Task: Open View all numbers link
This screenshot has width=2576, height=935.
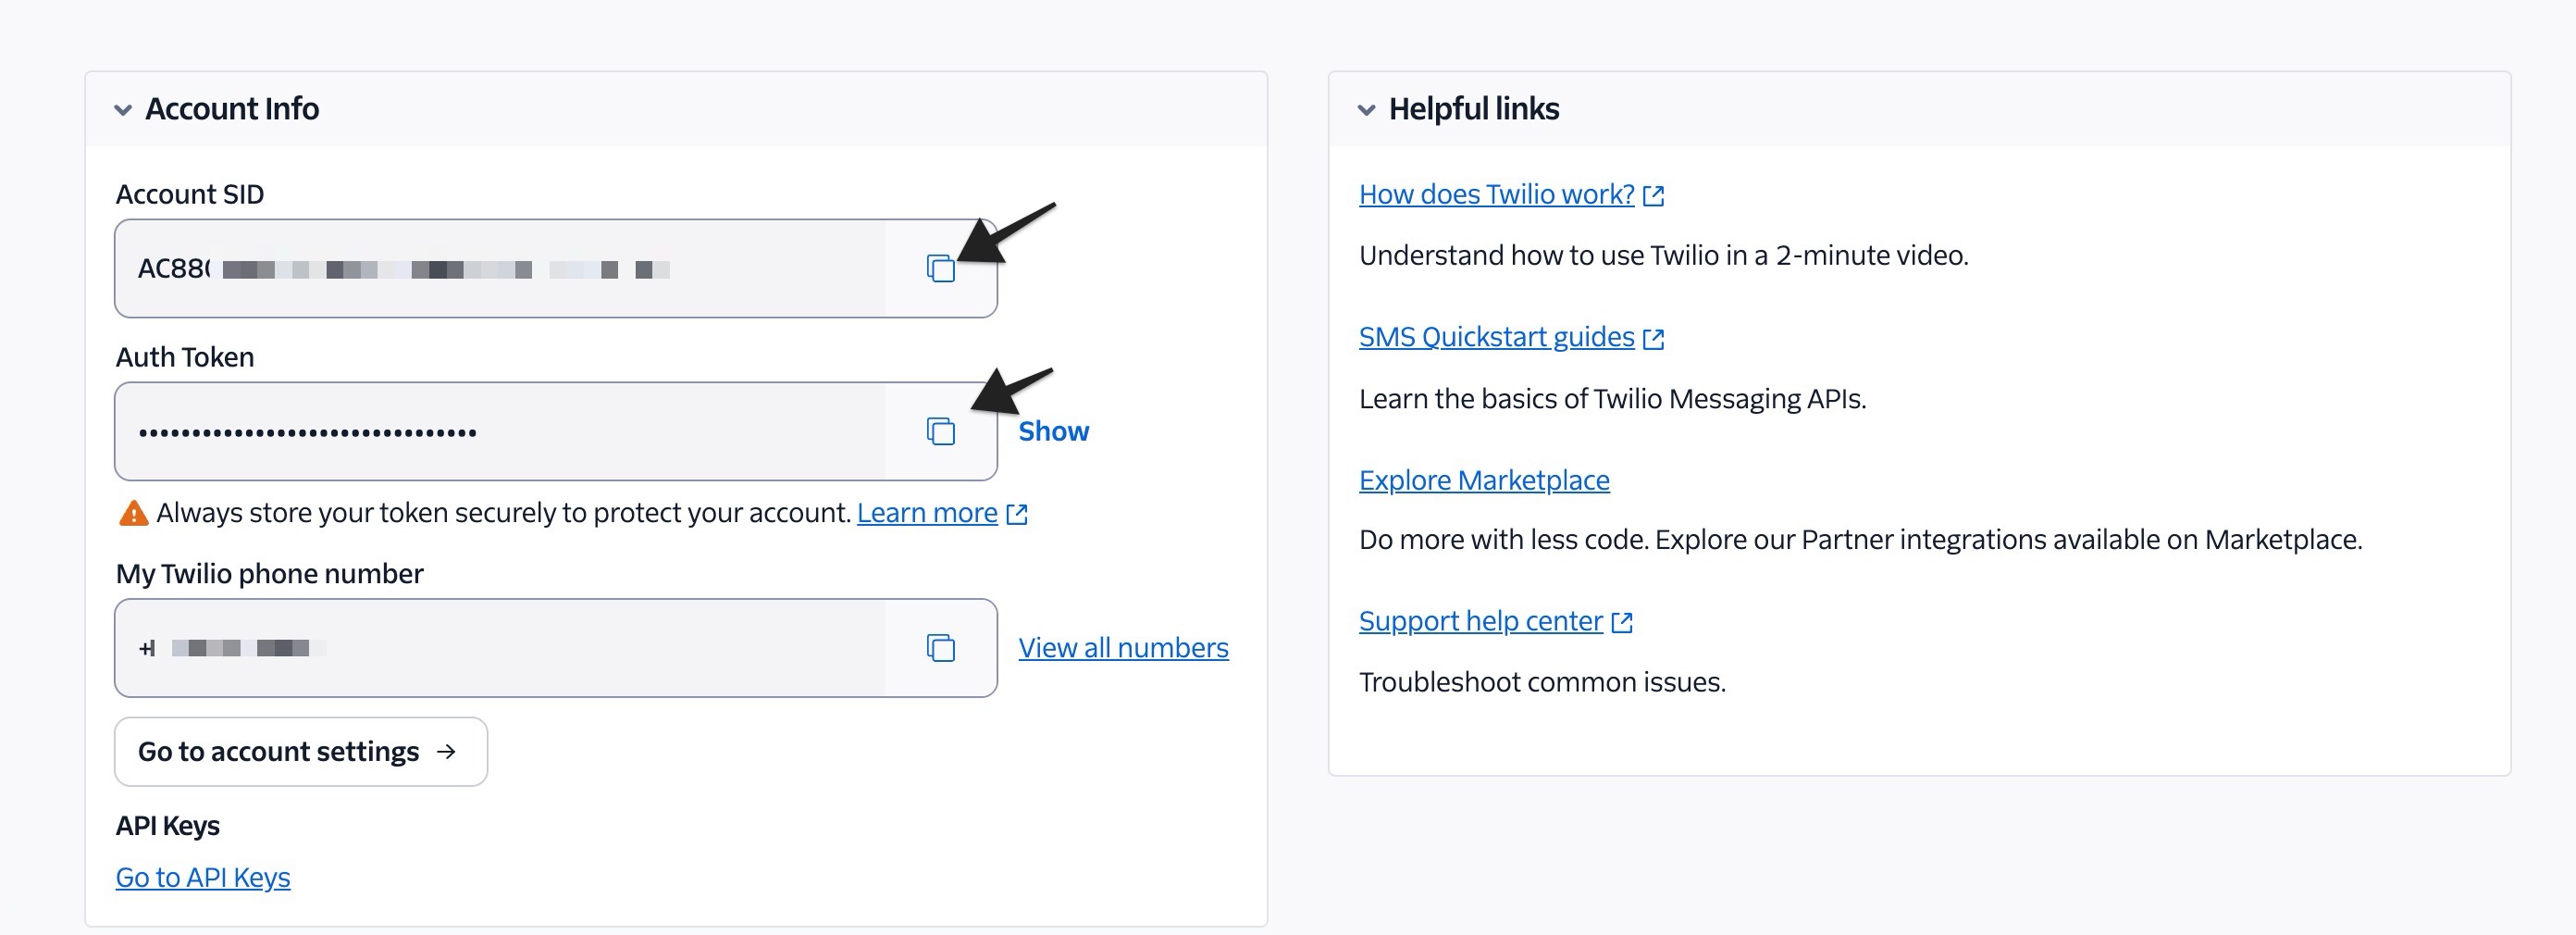Action: click(1123, 648)
